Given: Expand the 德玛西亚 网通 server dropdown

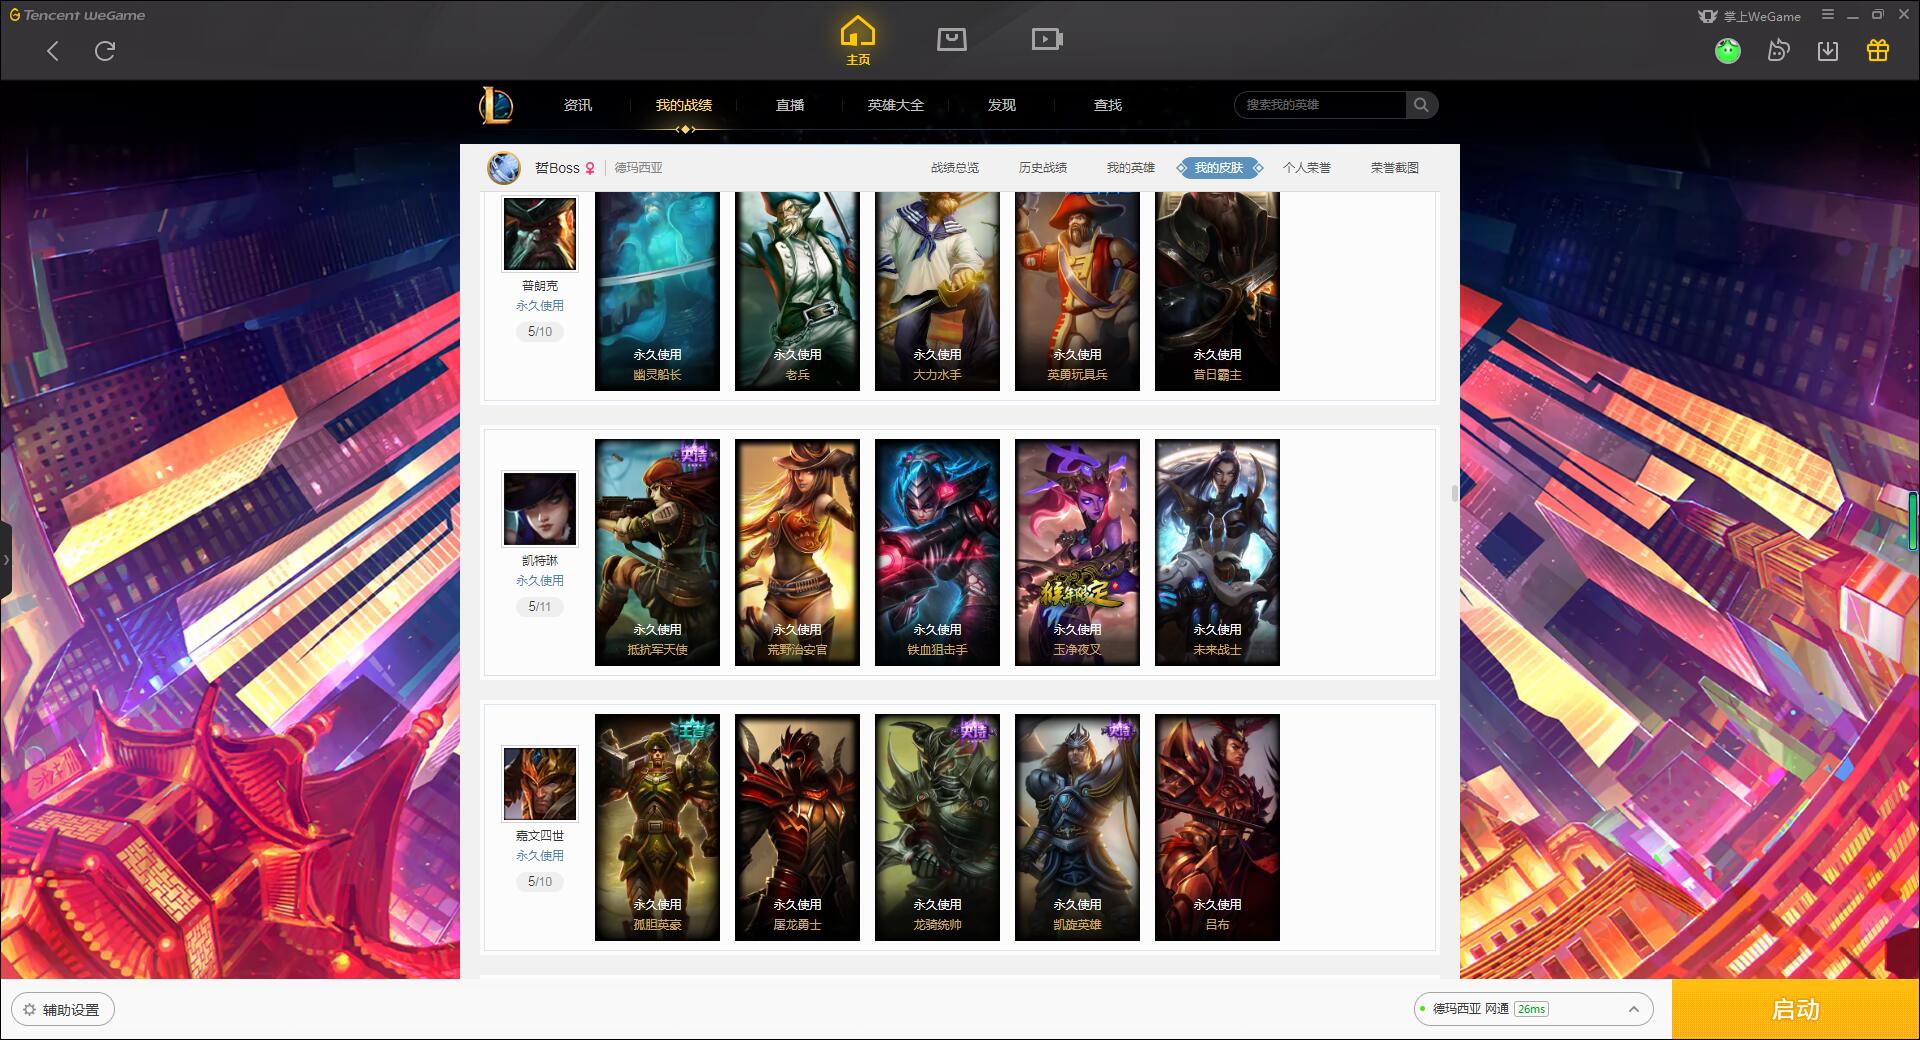Looking at the screenshot, I should pyautogui.click(x=1533, y=1009).
